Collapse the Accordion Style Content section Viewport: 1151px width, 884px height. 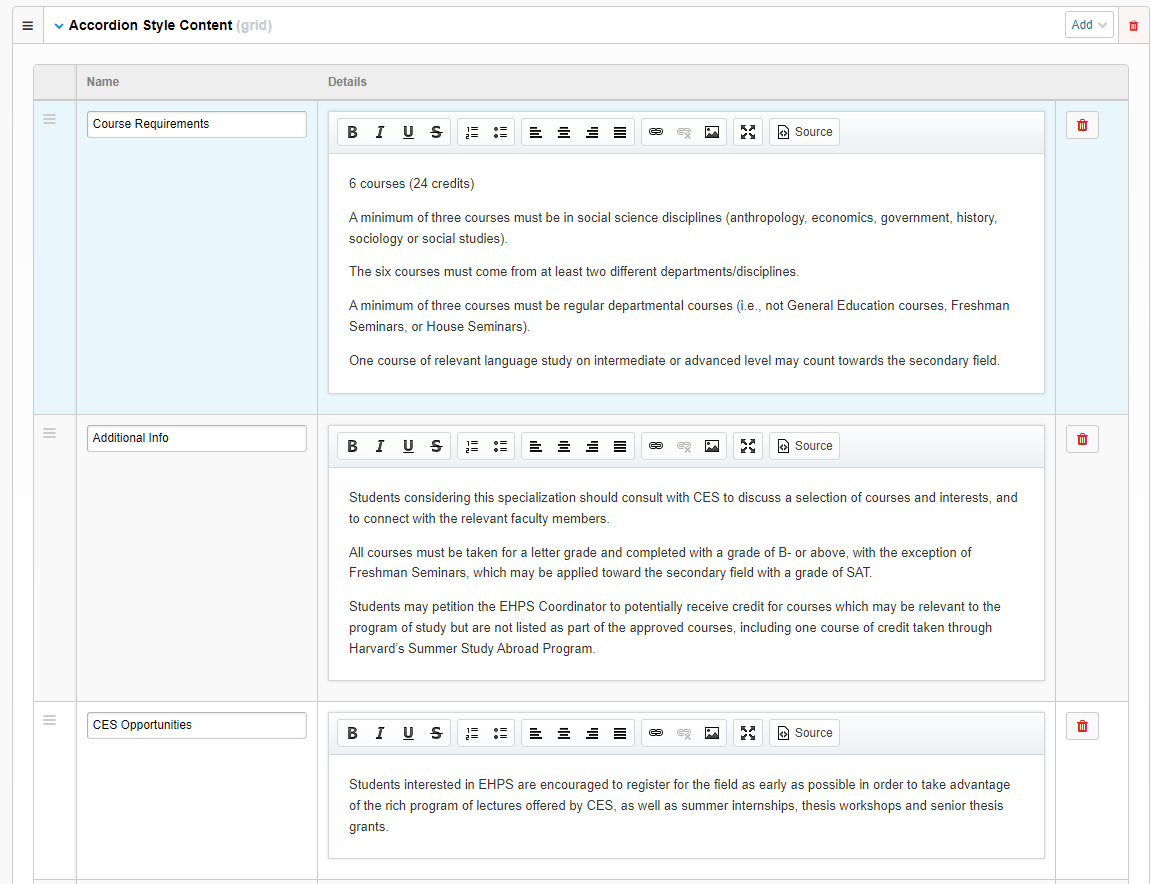point(59,26)
